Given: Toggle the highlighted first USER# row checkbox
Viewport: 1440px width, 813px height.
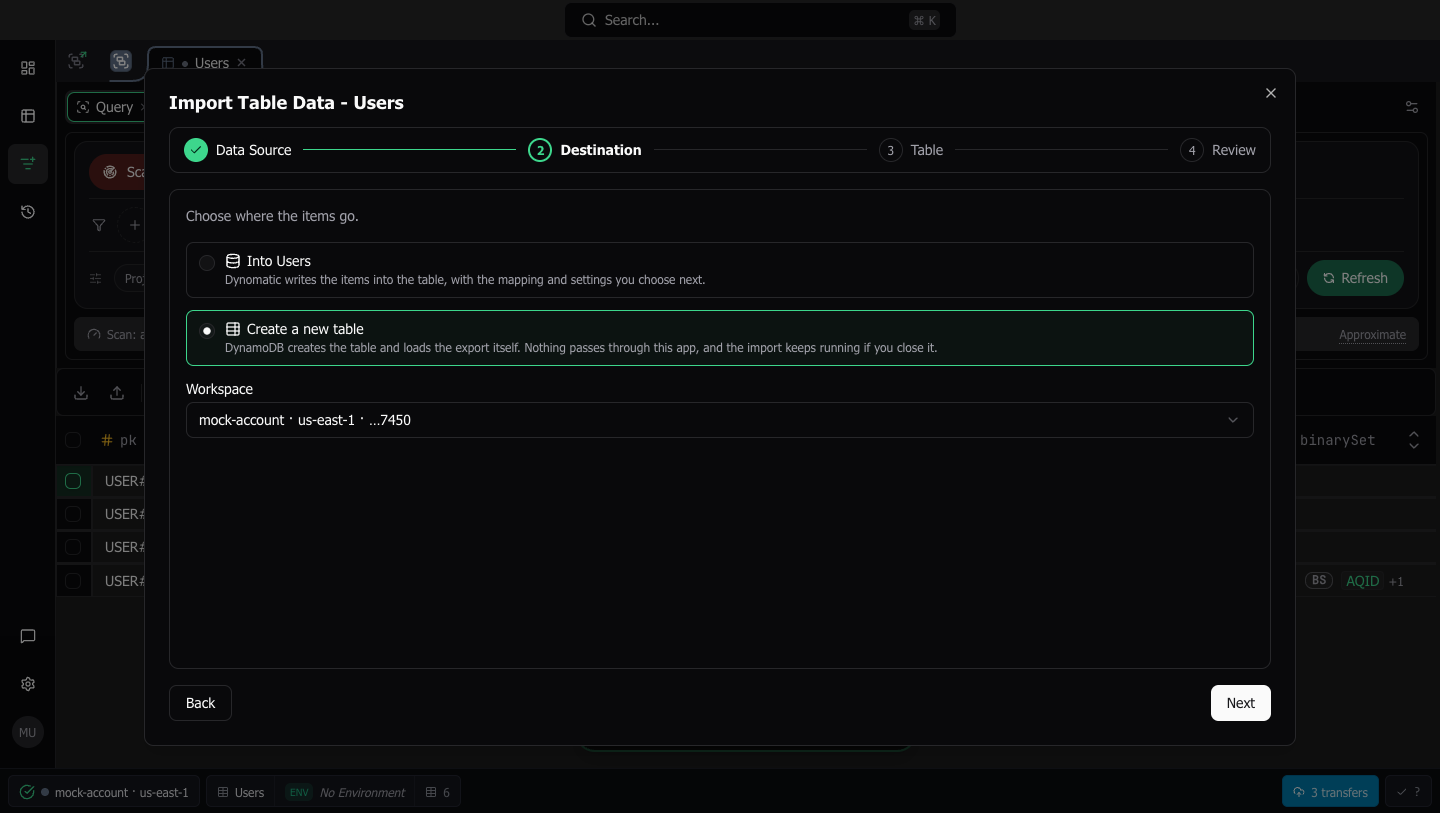Looking at the screenshot, I should point(73,481).
